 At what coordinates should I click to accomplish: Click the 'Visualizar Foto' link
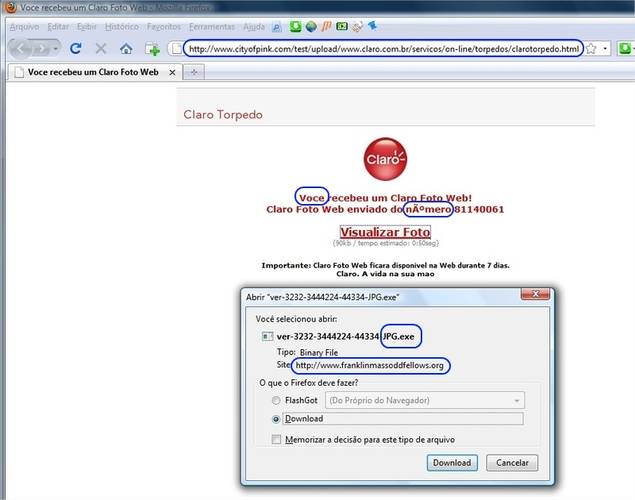coord(385,232)
